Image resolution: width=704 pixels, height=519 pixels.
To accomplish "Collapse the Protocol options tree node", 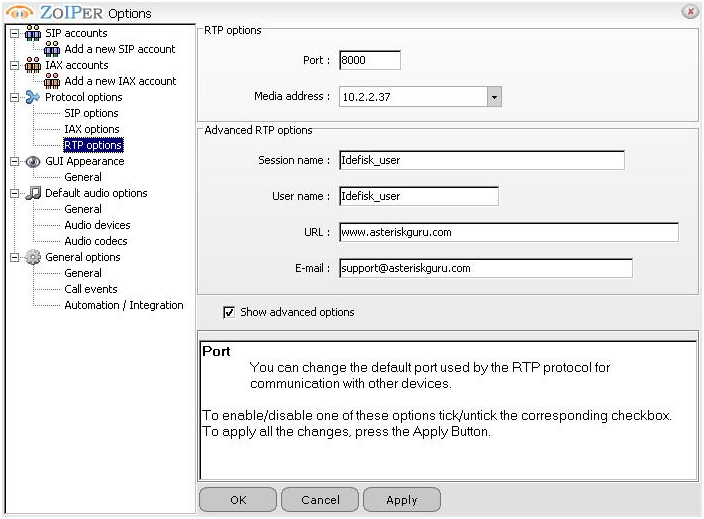I will point(14,97).
